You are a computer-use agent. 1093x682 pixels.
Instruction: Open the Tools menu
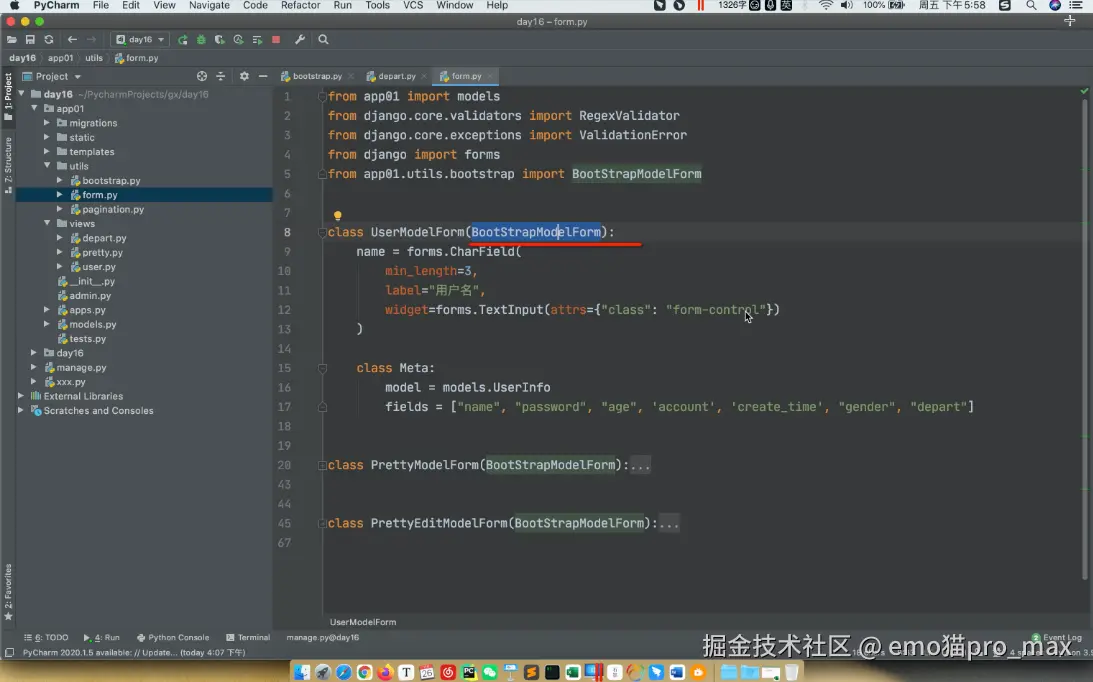(377, 6)
